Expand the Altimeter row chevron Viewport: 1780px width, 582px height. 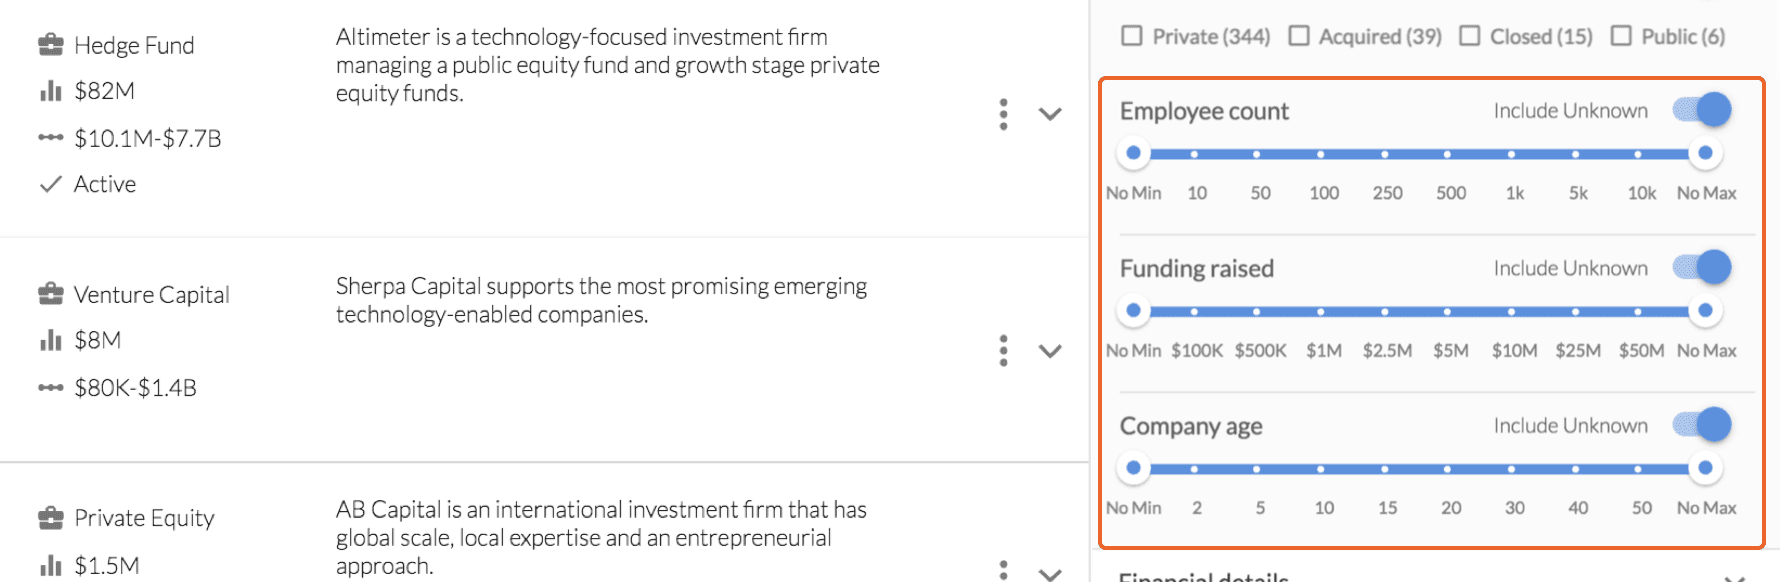pyautogui.click(x=1050, y=114)
